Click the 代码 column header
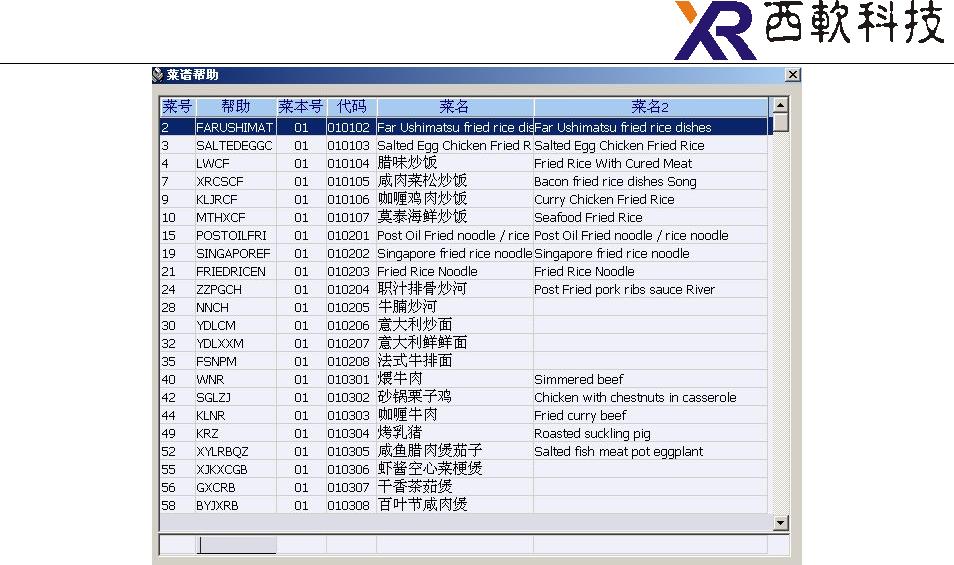 click(x=351, y=106)
